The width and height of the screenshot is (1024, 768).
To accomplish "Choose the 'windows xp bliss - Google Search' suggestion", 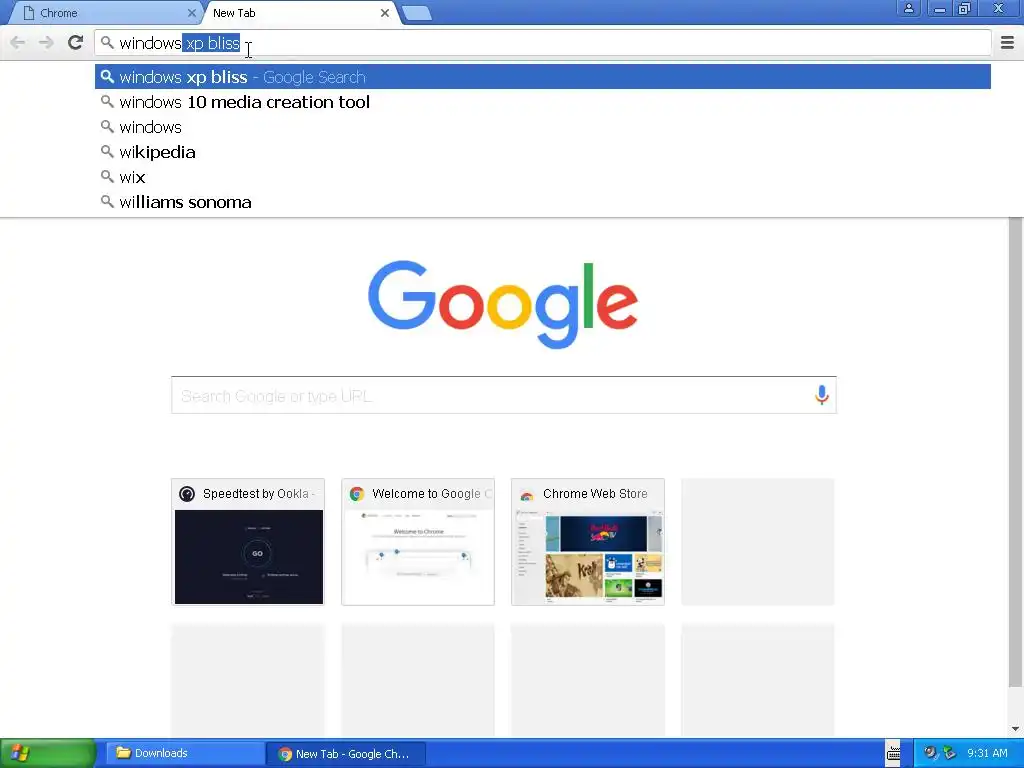I will (x=543, y=77).
